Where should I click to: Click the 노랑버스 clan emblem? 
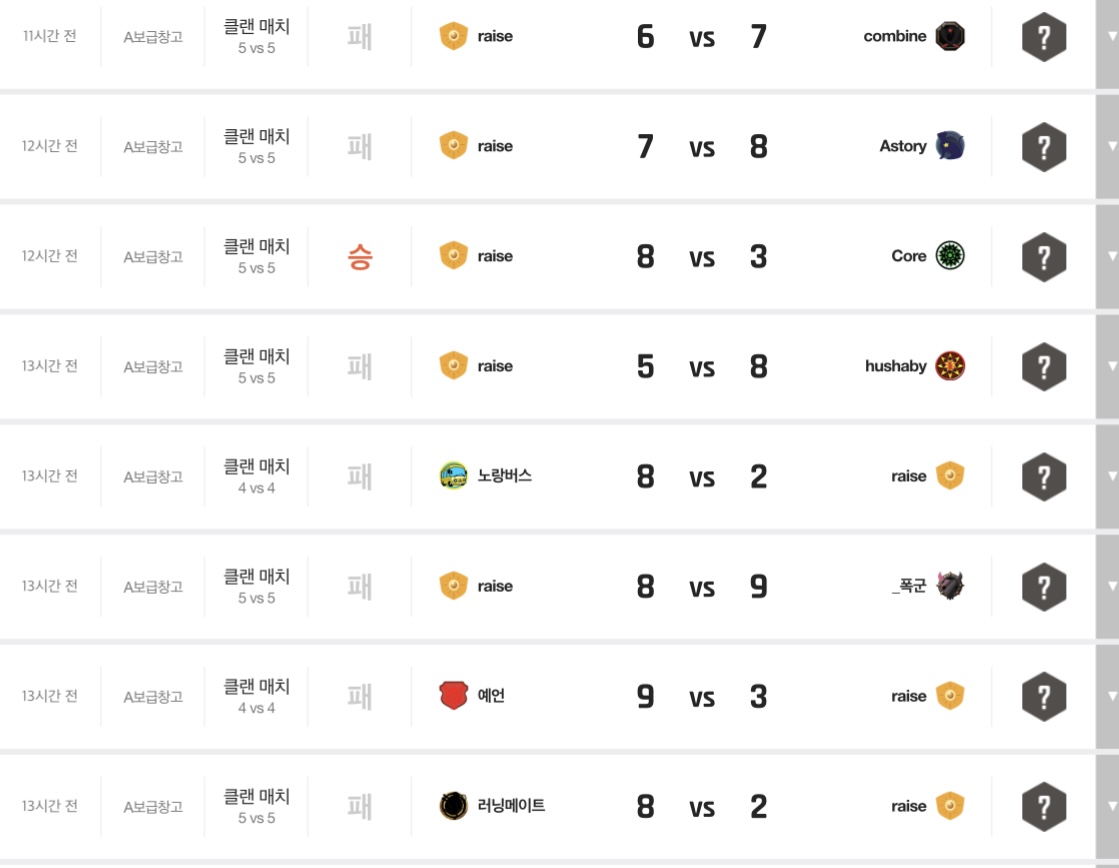[x=454, y=476]
